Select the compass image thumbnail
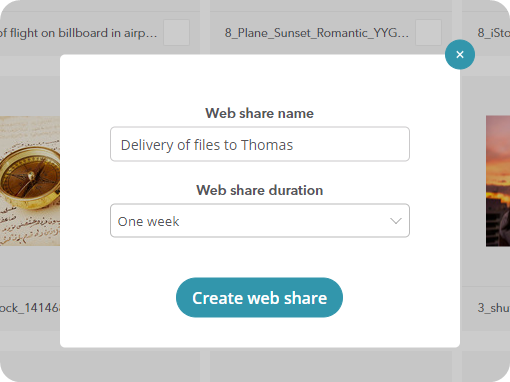Viewport: 510px width, 382px height. coord(30,181)
